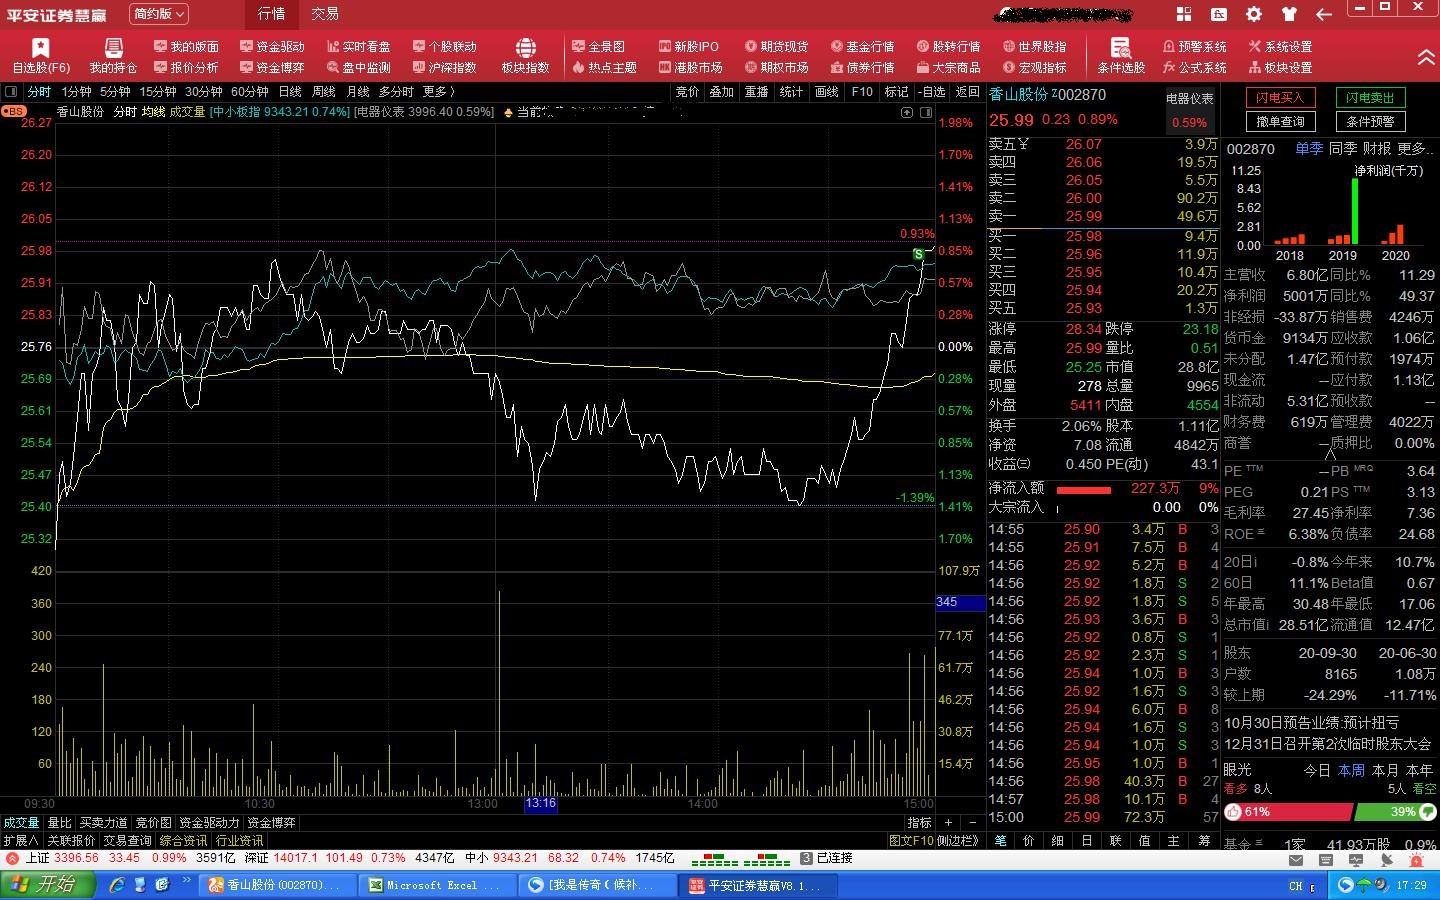Expand 更多 in financial panel
1440x900 pixels.
tap(1415, 148)
